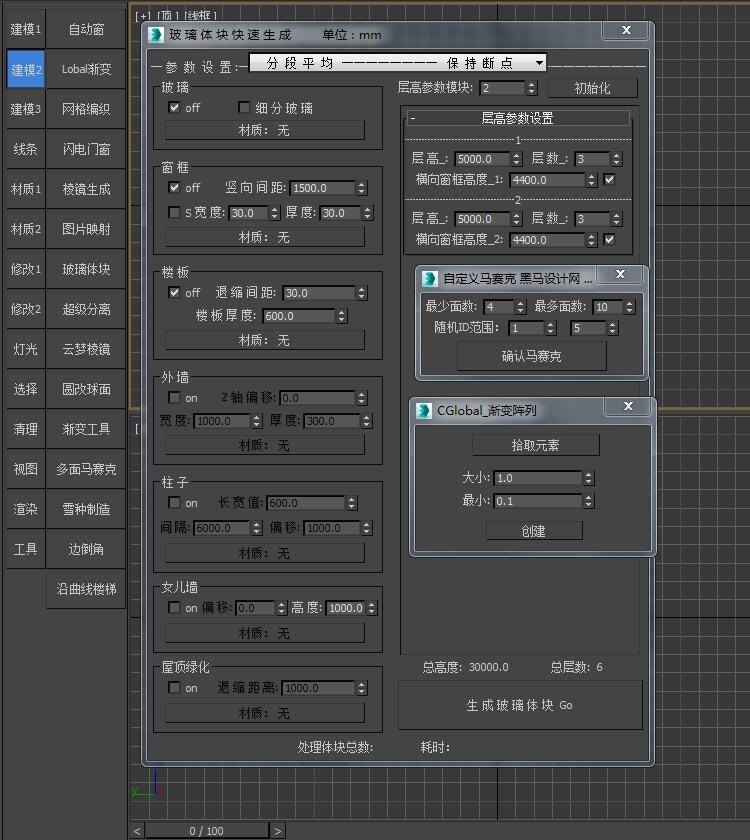Click the 楼板 材质: 无 button
The width and height of the screenshot is (750, 840).
(x=264, y=340)
